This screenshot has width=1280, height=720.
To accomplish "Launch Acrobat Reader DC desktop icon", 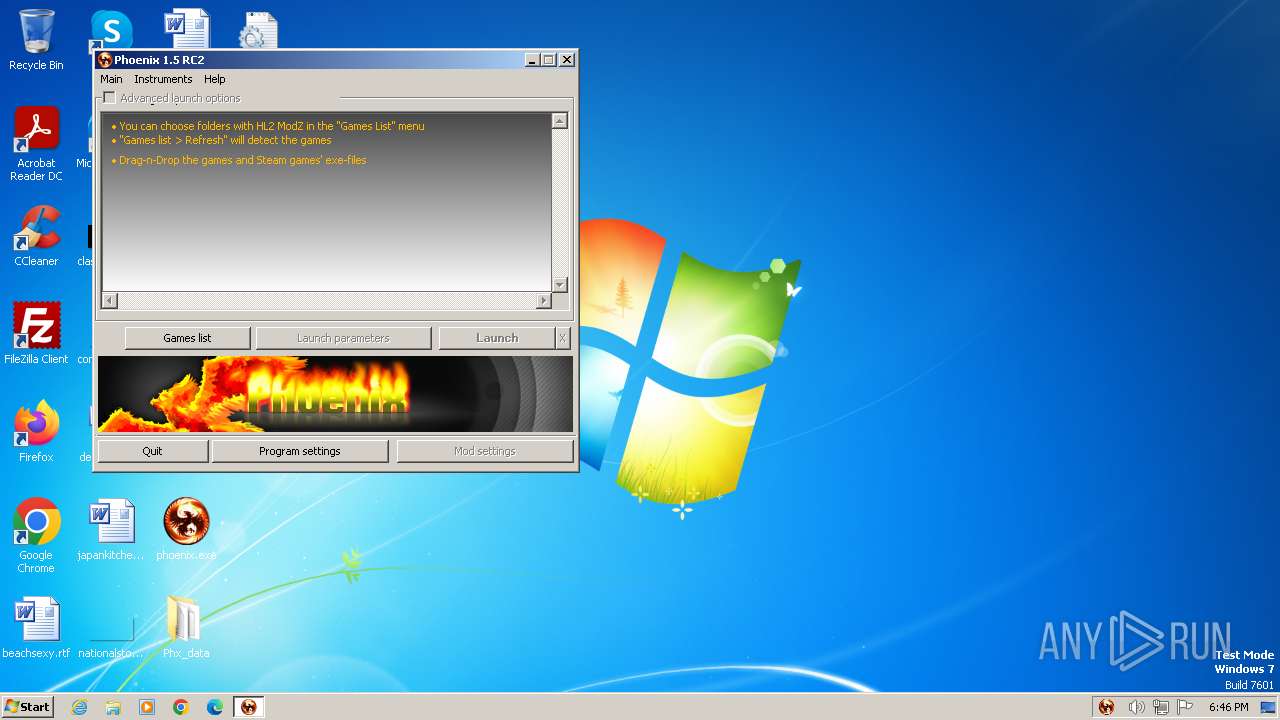I will point(36,144).
